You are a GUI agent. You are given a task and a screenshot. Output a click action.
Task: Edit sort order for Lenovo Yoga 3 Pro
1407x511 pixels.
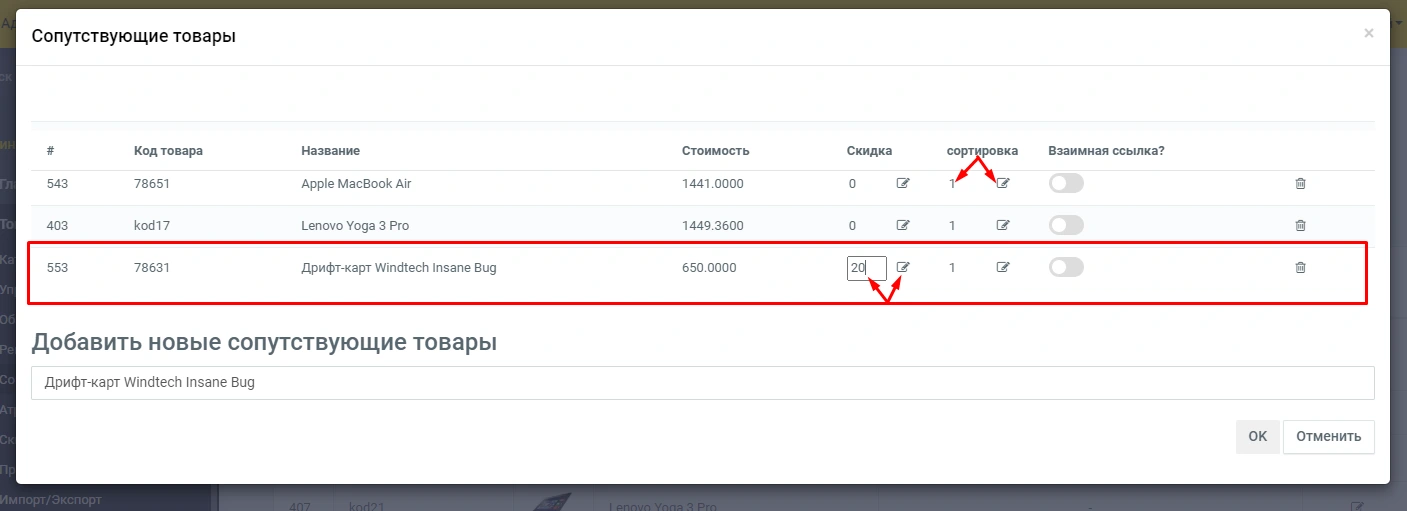coord(1003,225)
